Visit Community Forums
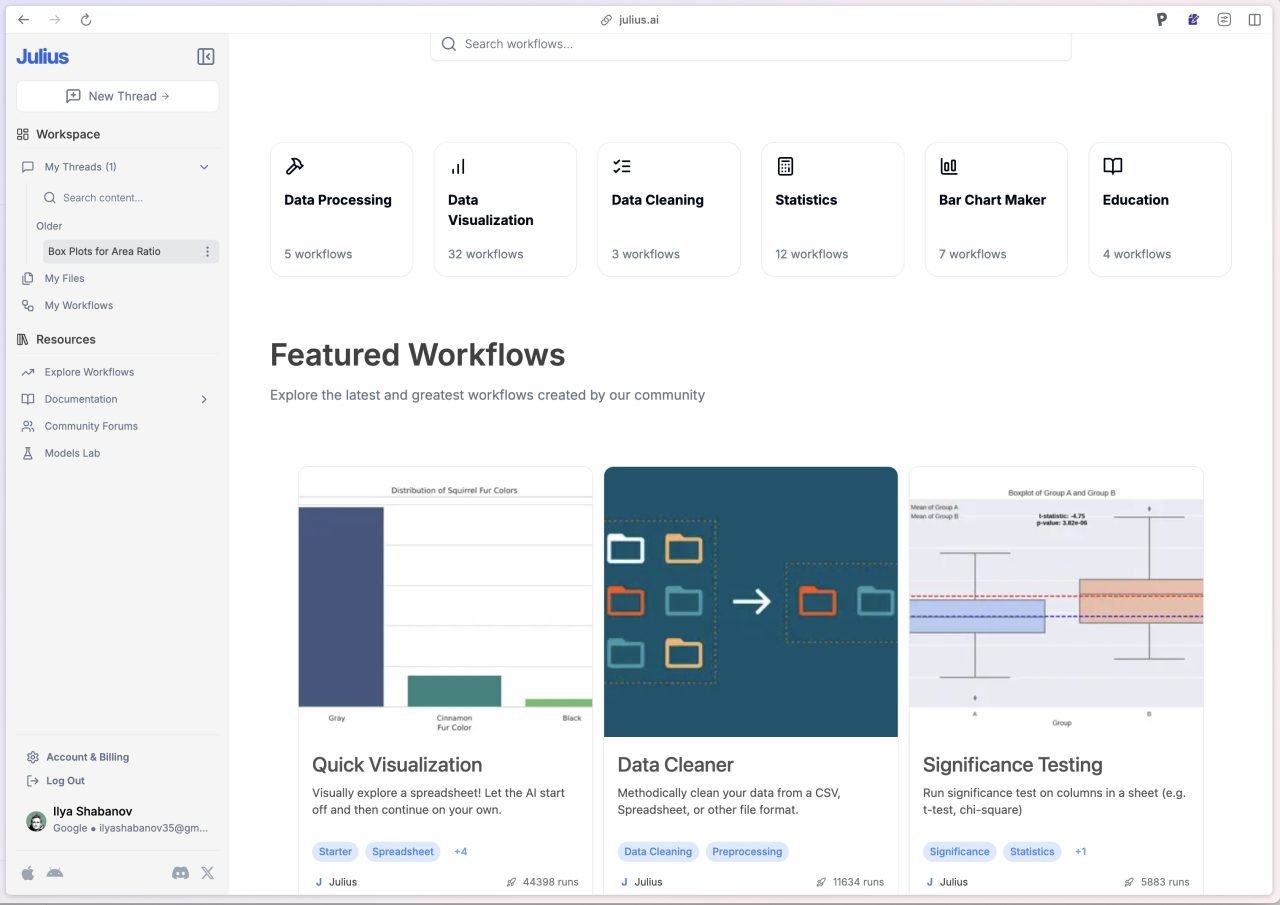The image size is (1280, 905). (91, 426)
